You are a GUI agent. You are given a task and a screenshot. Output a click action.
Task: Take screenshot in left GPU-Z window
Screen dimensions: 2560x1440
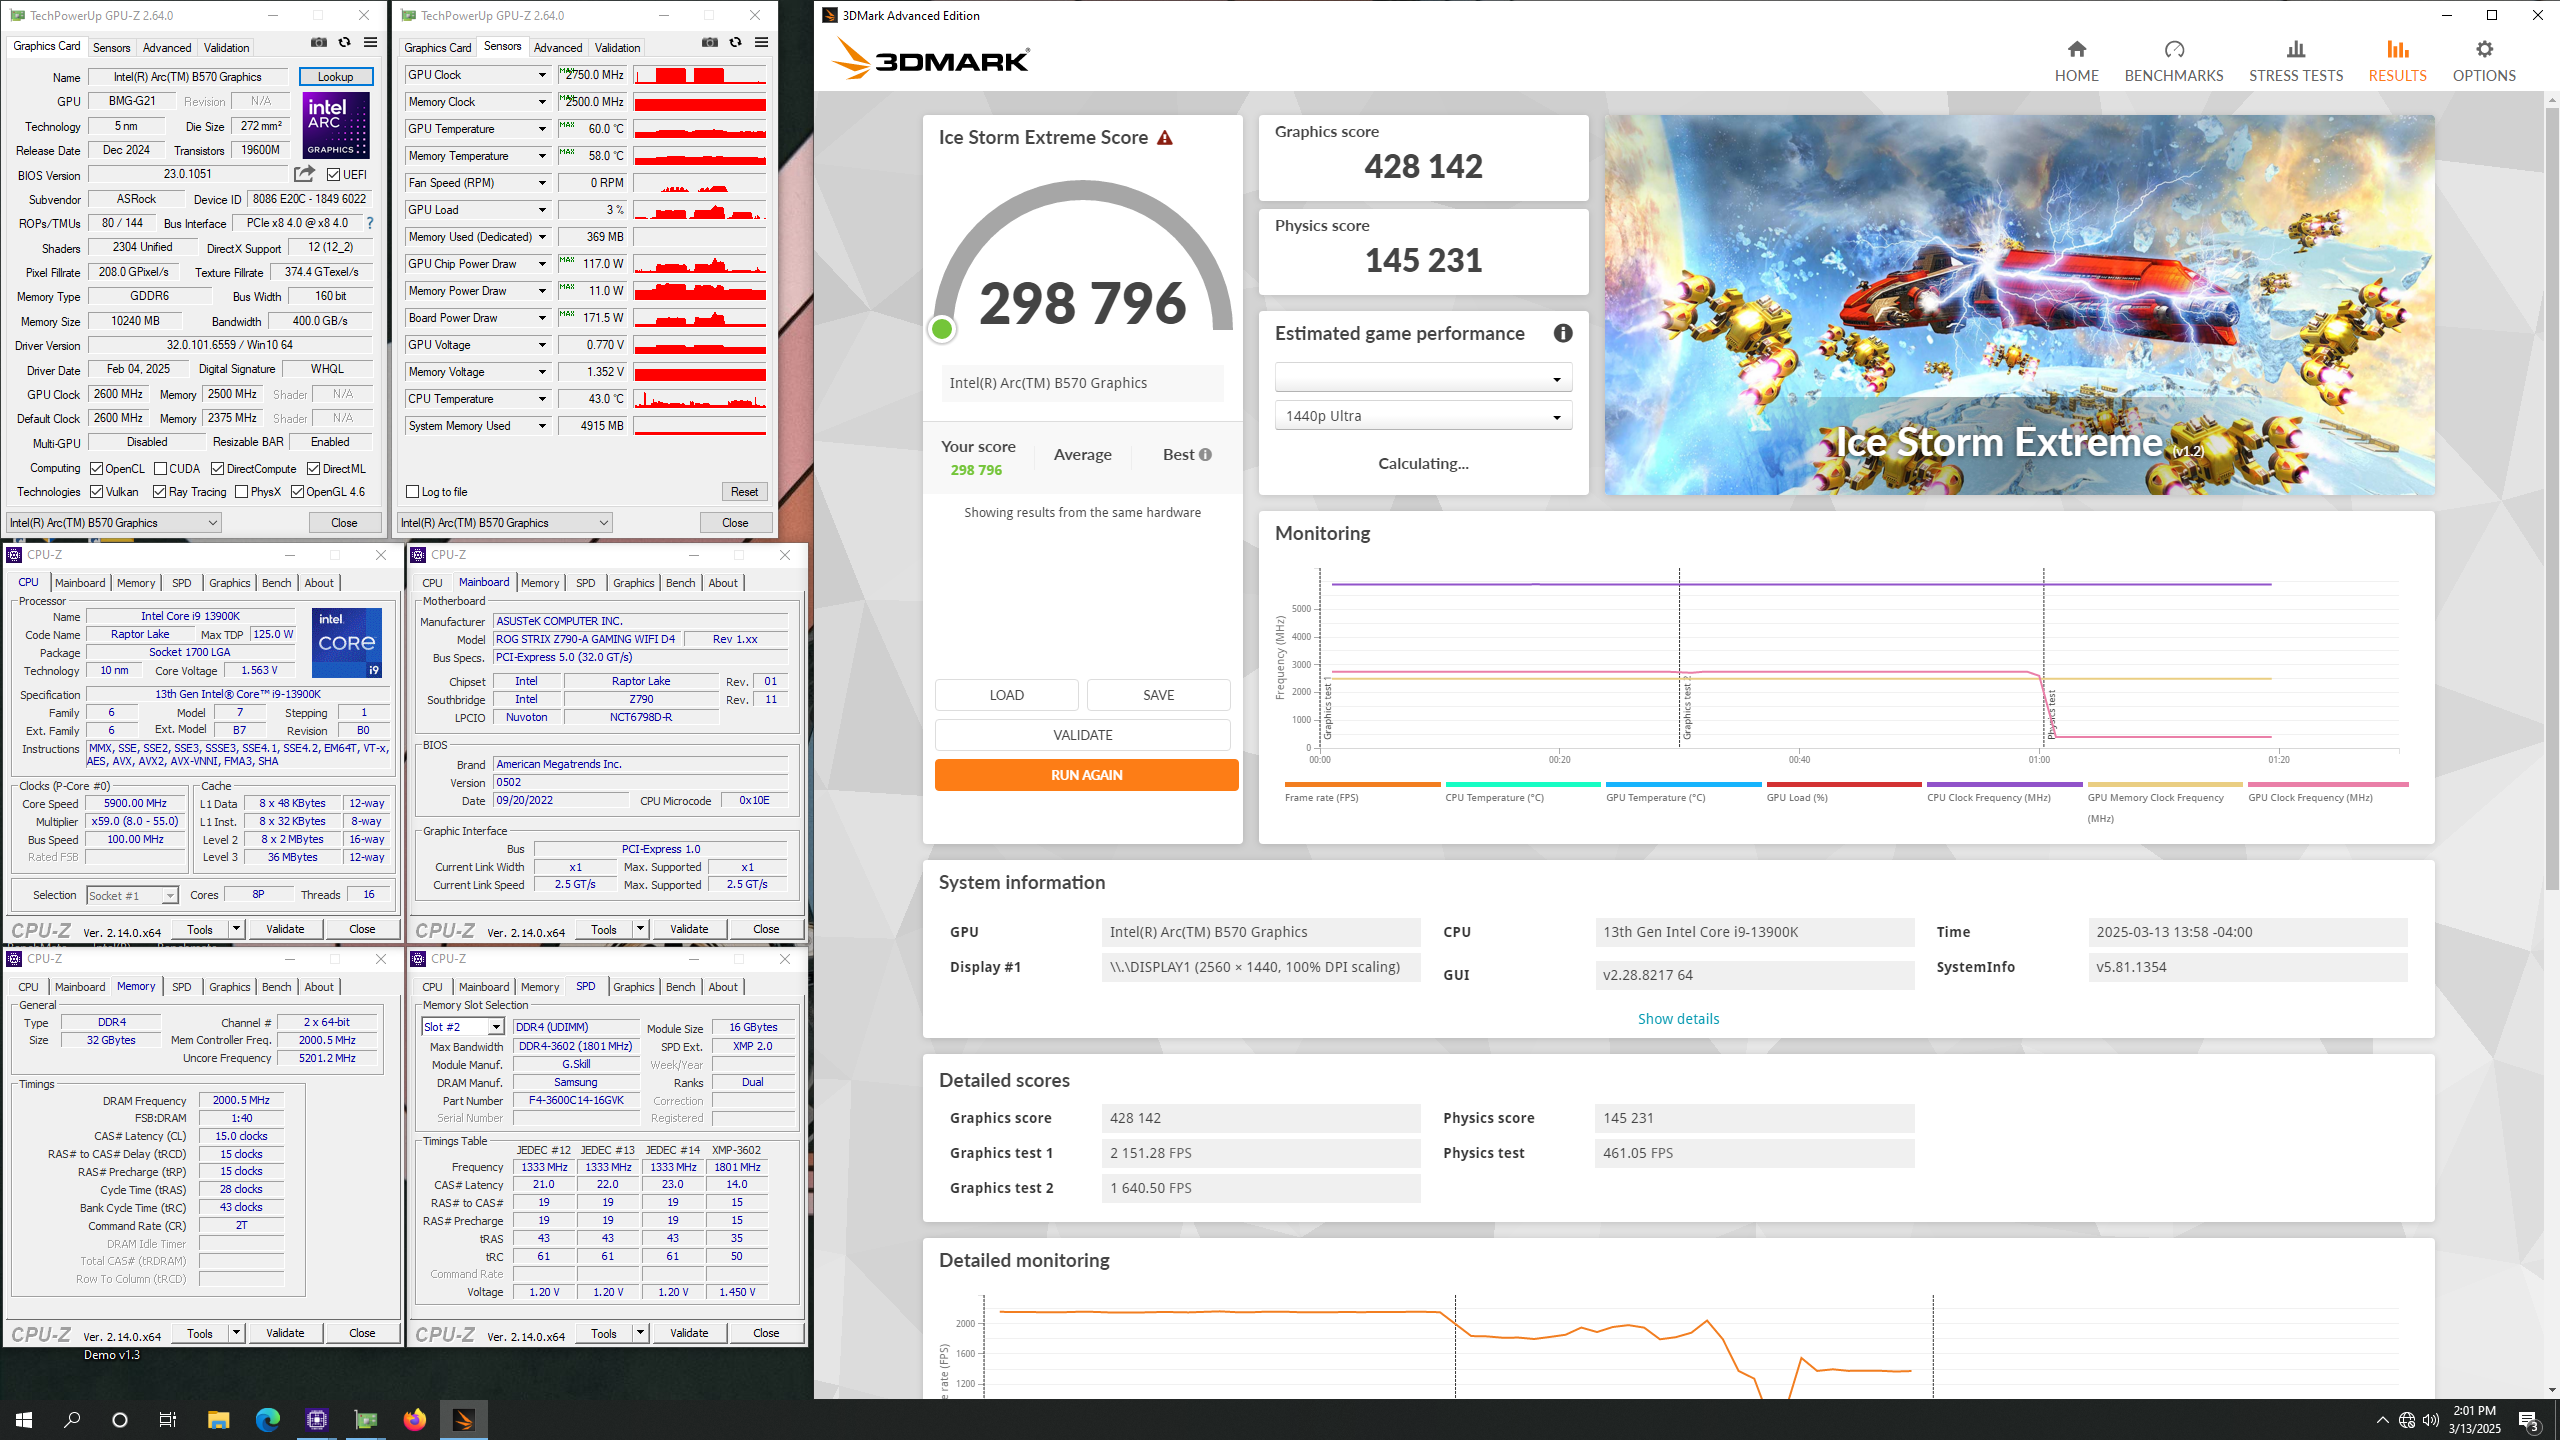pyautogui.click(x=319, y=42)
